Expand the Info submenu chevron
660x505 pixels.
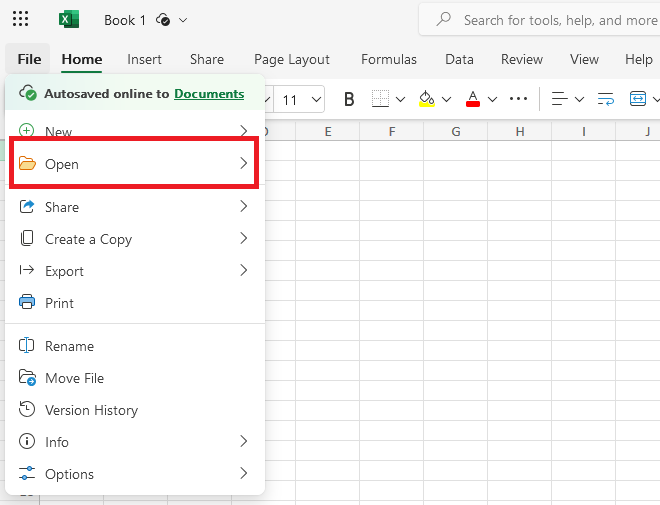click(x=243, y=441)
